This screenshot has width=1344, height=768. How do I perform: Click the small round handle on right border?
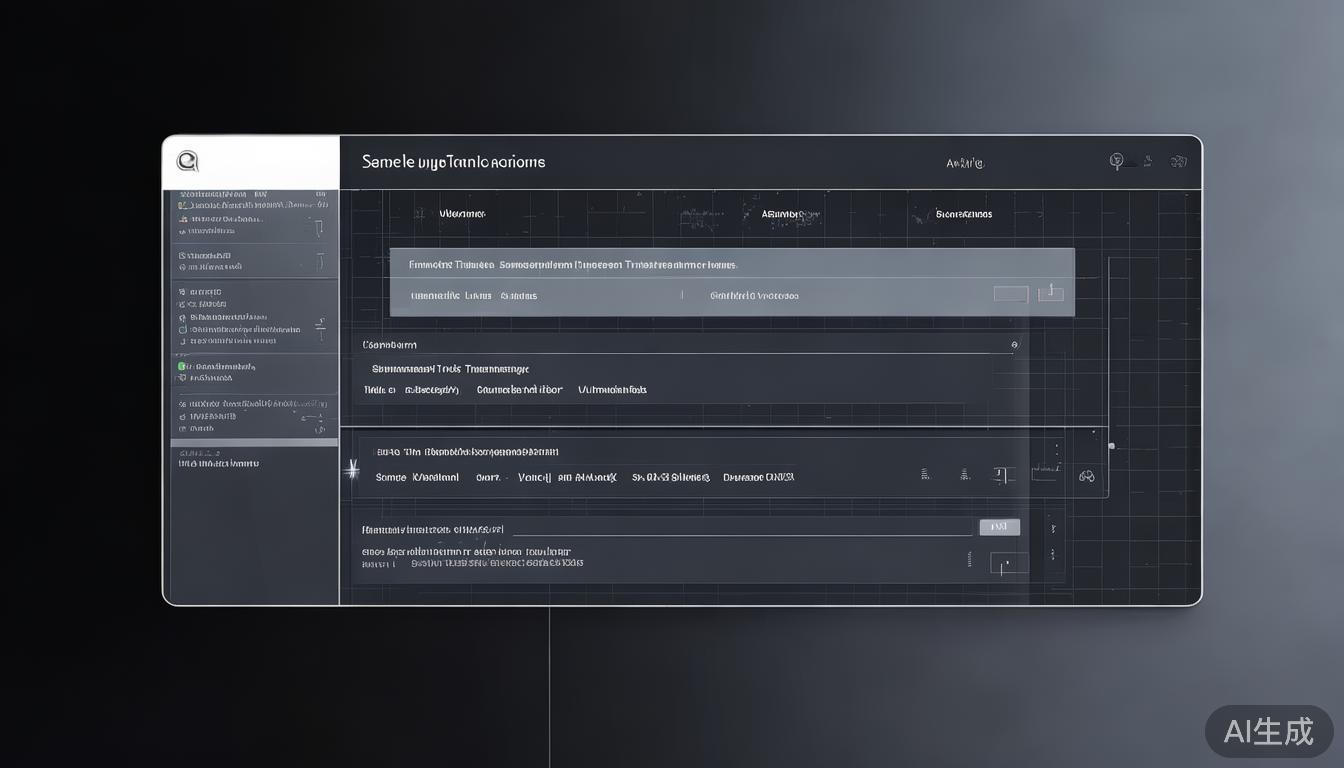1111,446
